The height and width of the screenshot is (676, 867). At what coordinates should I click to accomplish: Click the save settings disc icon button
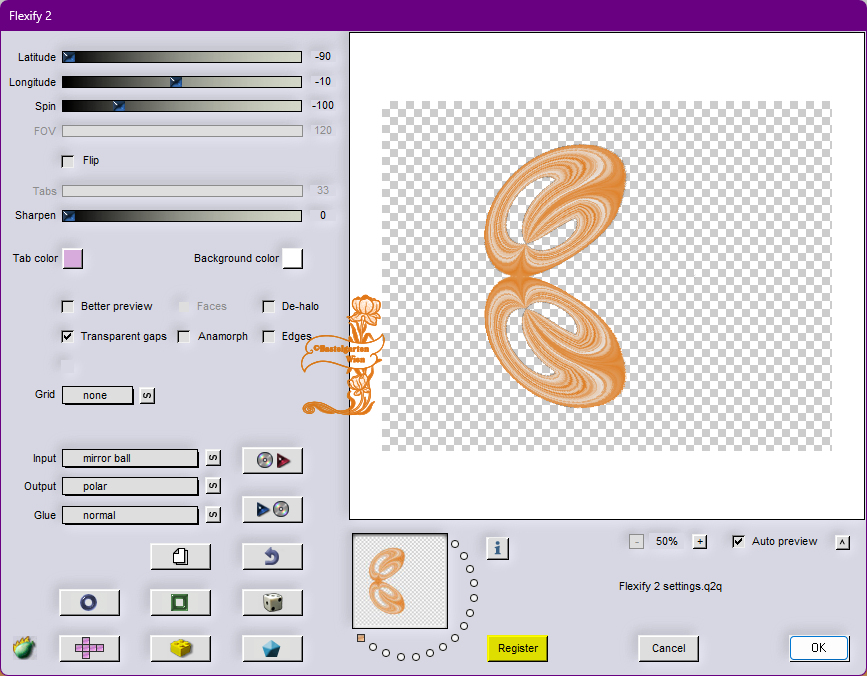click(x=272, y=509)
